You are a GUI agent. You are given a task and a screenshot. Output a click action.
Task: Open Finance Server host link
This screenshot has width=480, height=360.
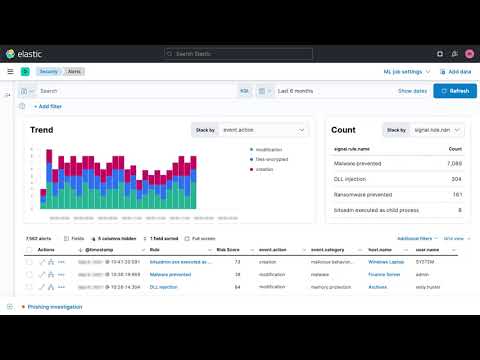384,275
